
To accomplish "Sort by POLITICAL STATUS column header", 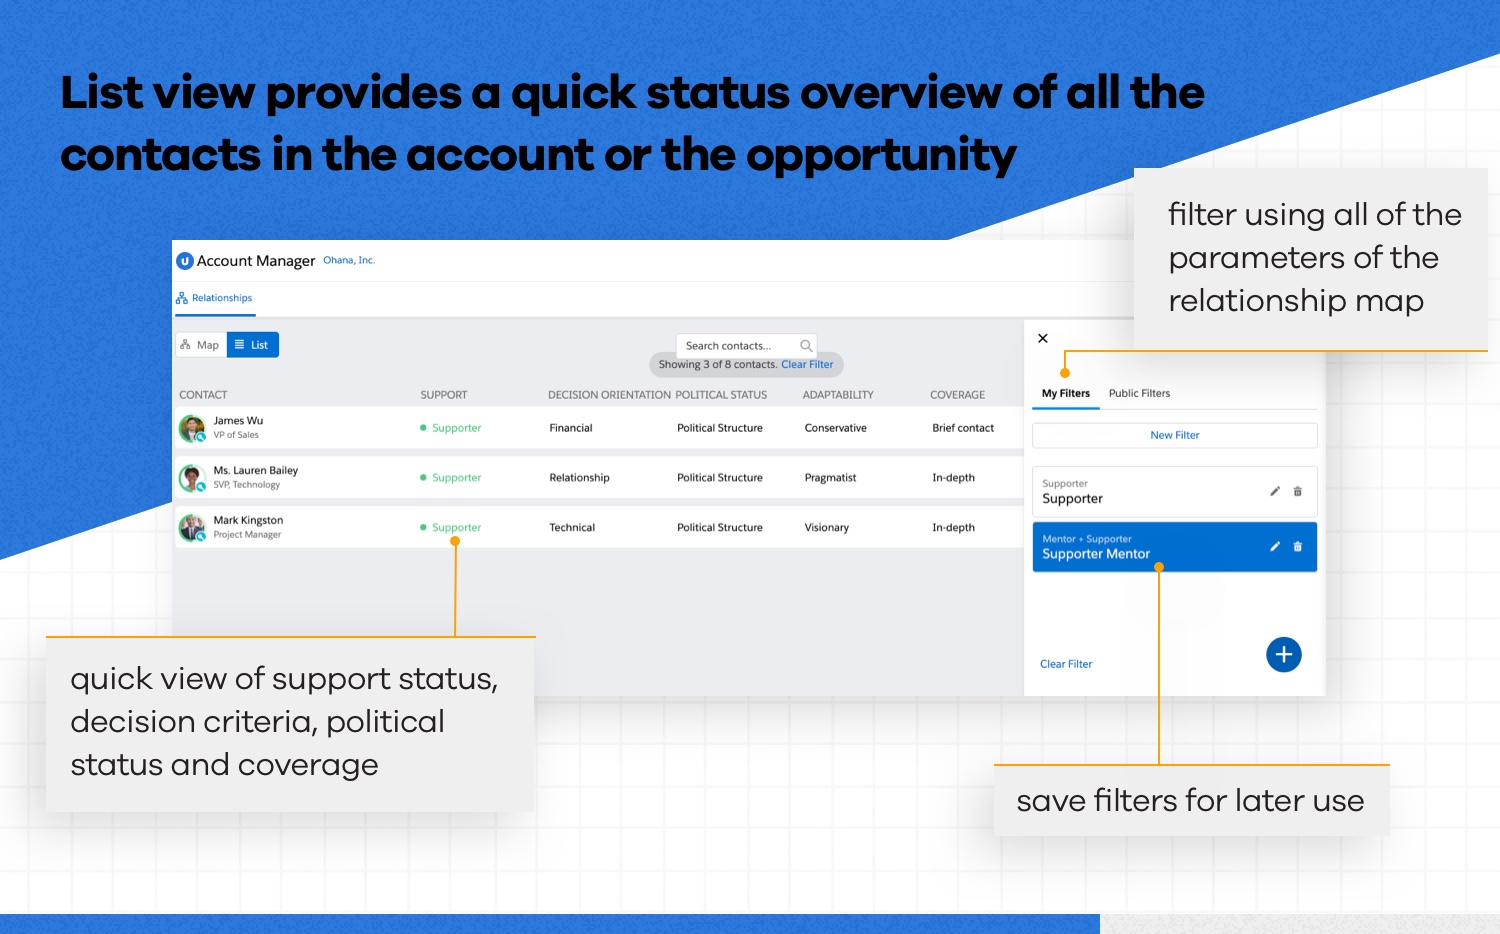I will coord(721,395).
